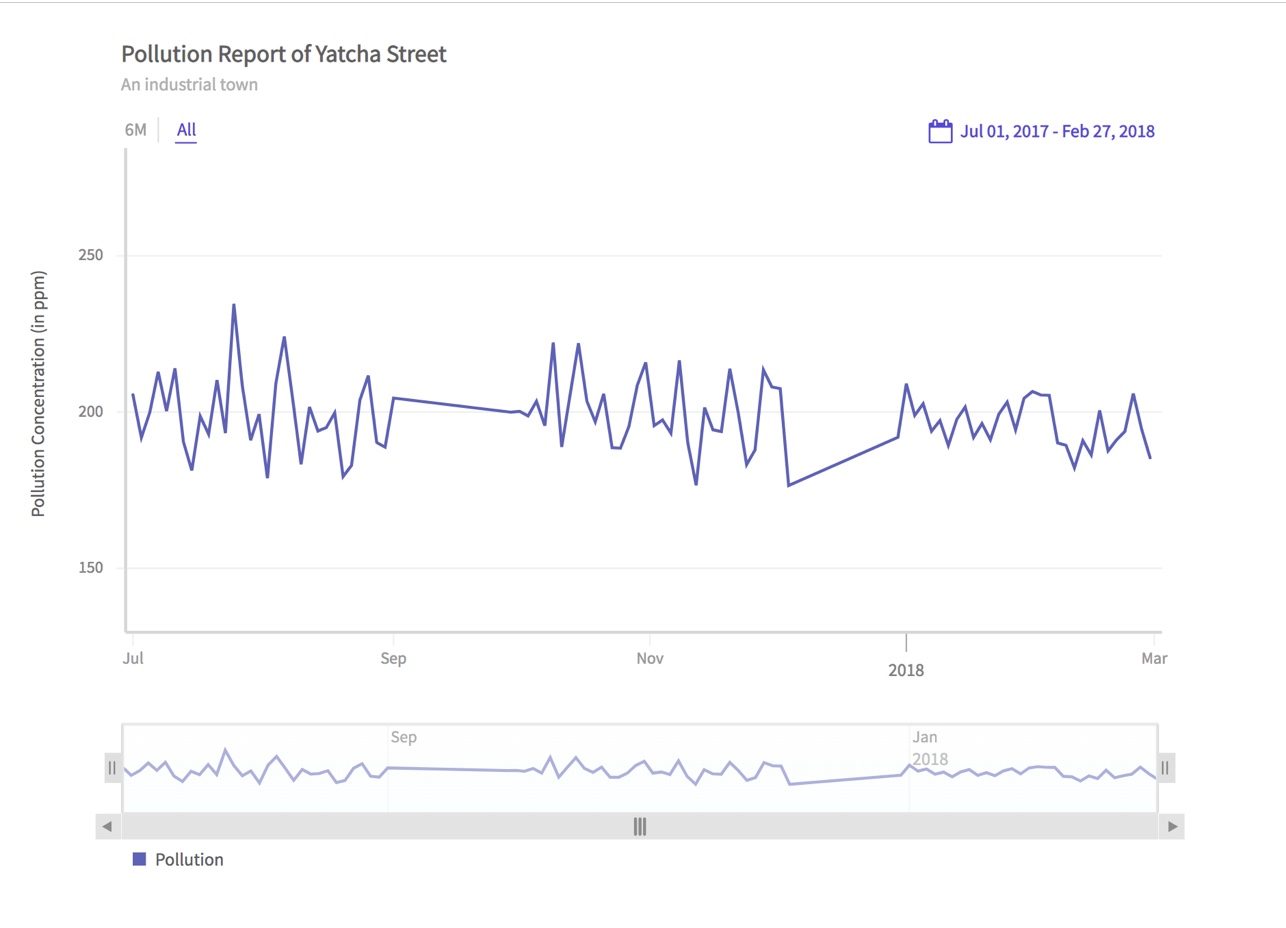Click the 2018 year marker on x-axis

906,670
